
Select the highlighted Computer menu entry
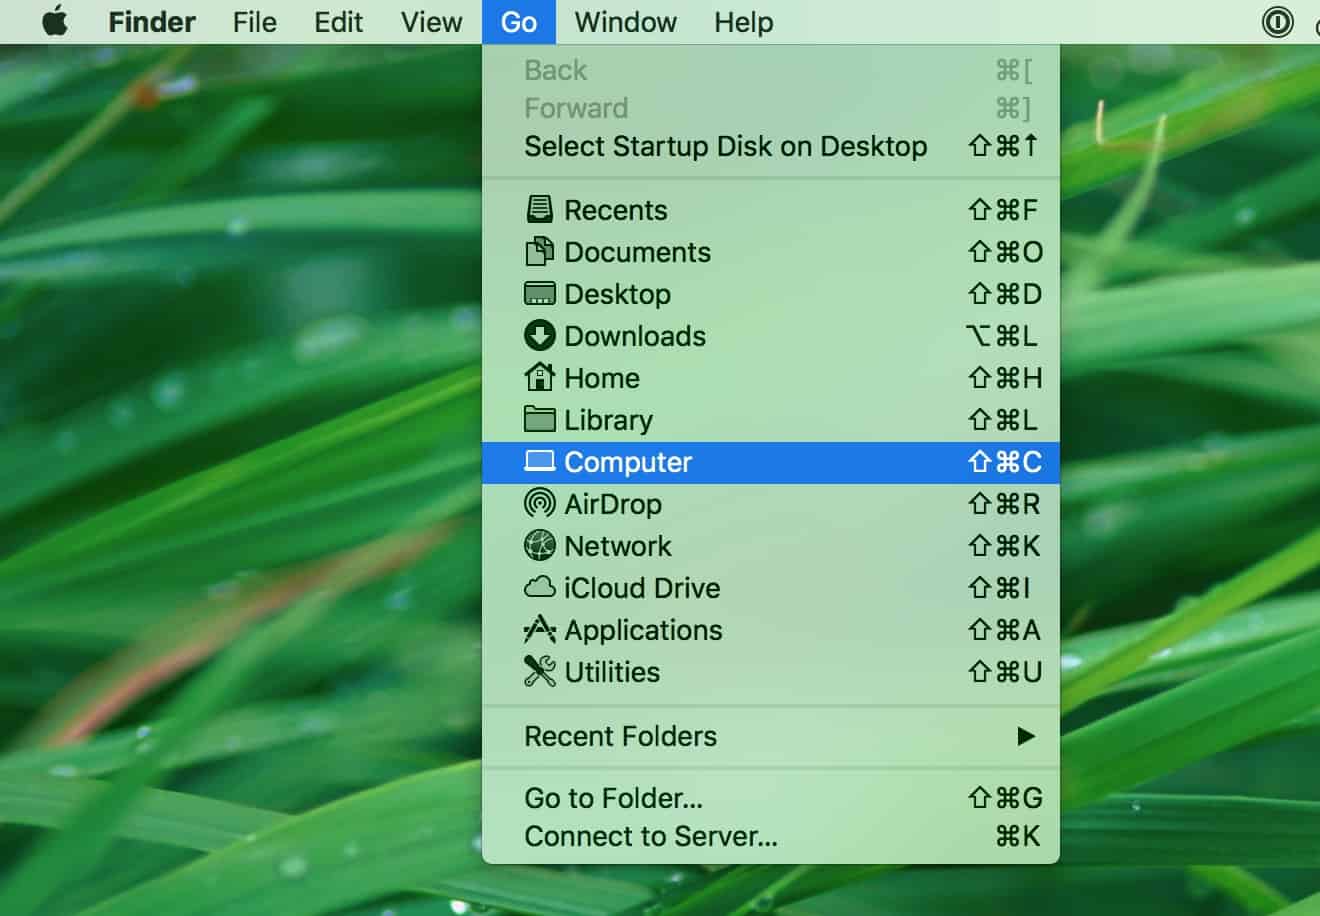[628, 462]
